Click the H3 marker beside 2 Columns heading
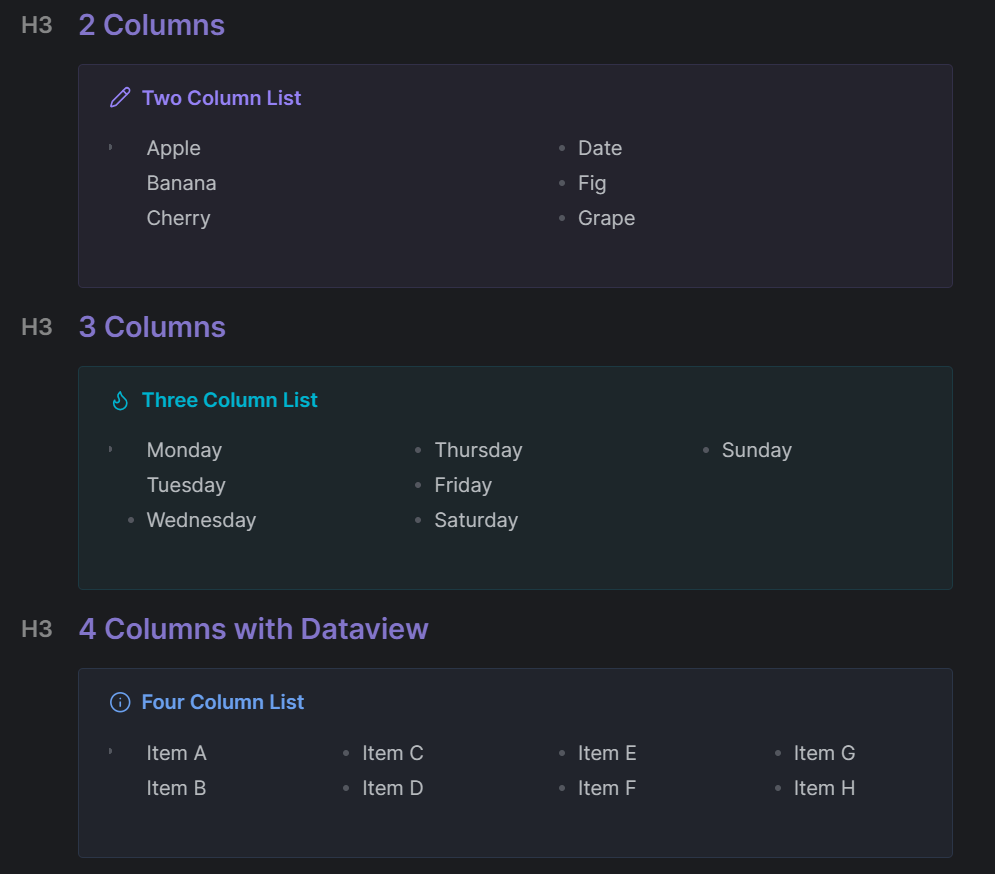The image size is (995, 874). coord(37,26)
